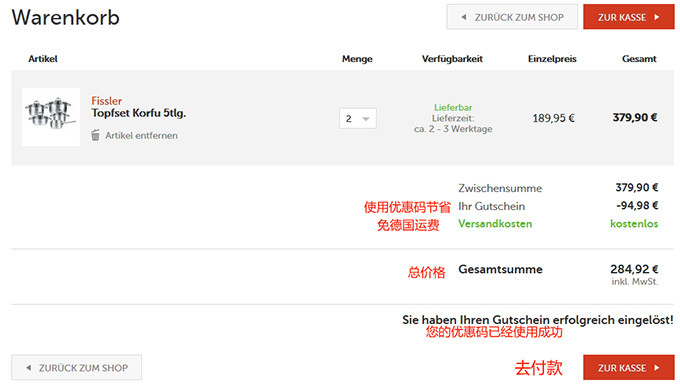This screenshot has width=680, height=386.
Task: Click the dropdown arrow in Menge selector
Action: [366, 119]
